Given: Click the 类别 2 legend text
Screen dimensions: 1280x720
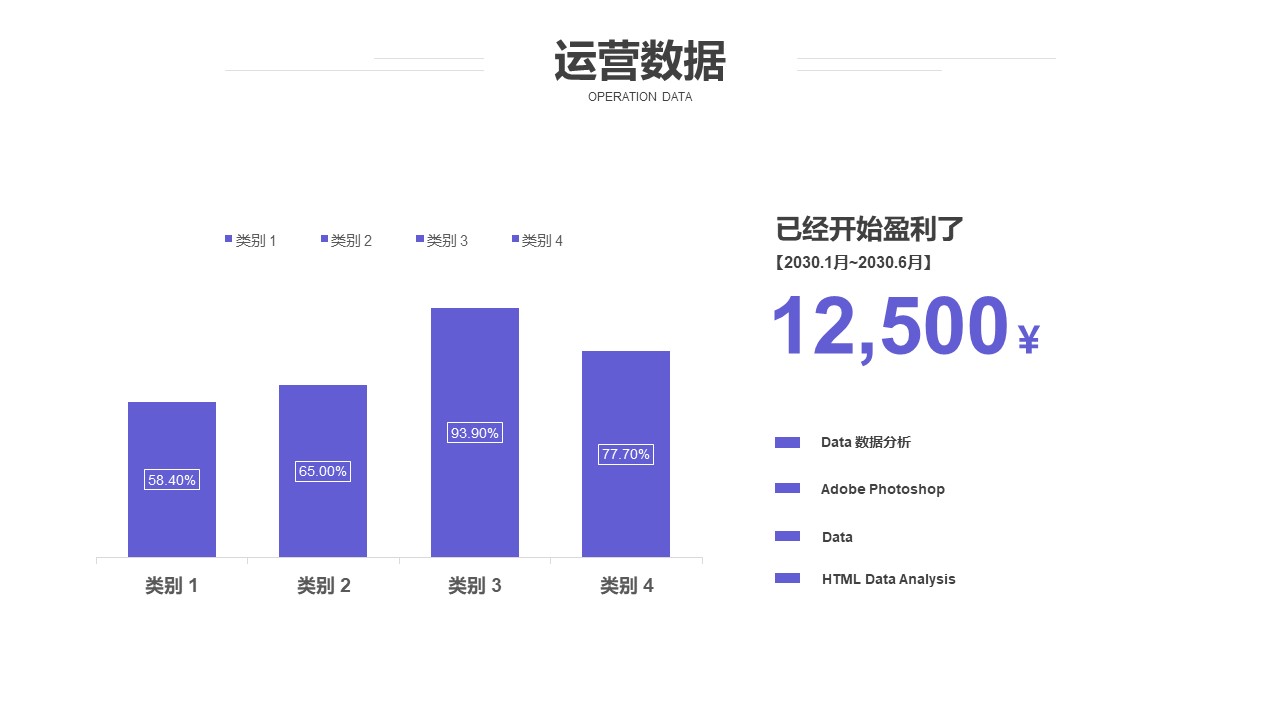Looking at the screenshot, I should coord(351,241).
